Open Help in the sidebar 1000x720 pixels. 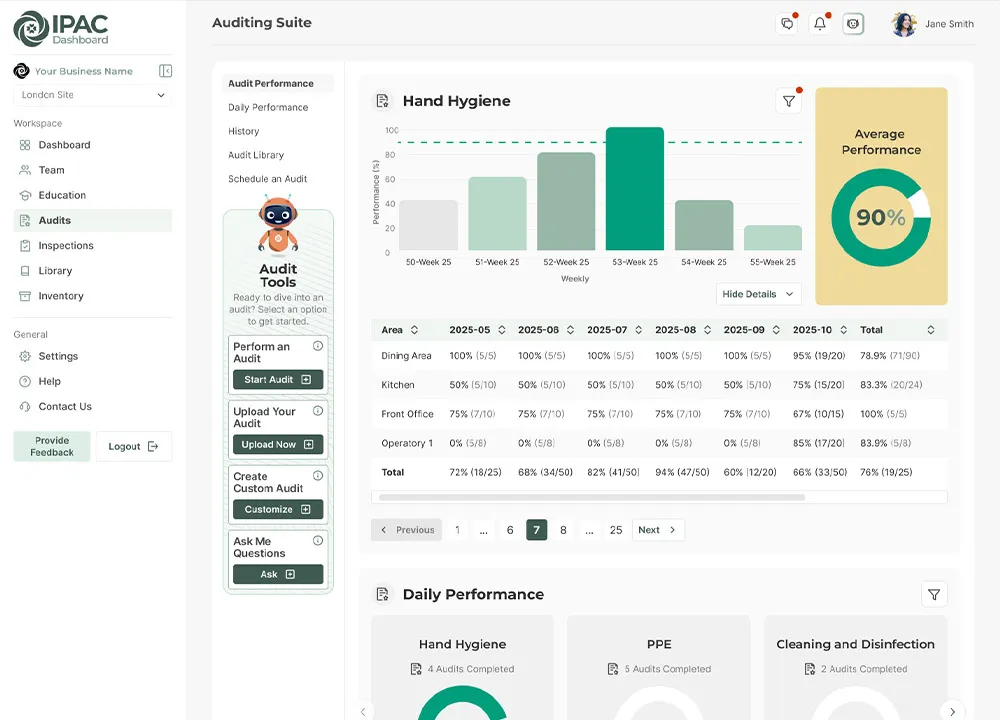pyautogui.click(x=92, y=381)
